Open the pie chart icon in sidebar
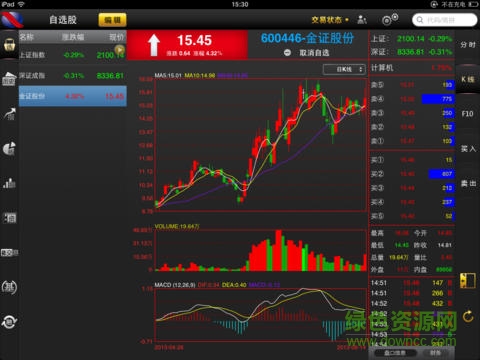Screen dimensions: 480x360 pos(9,149)
